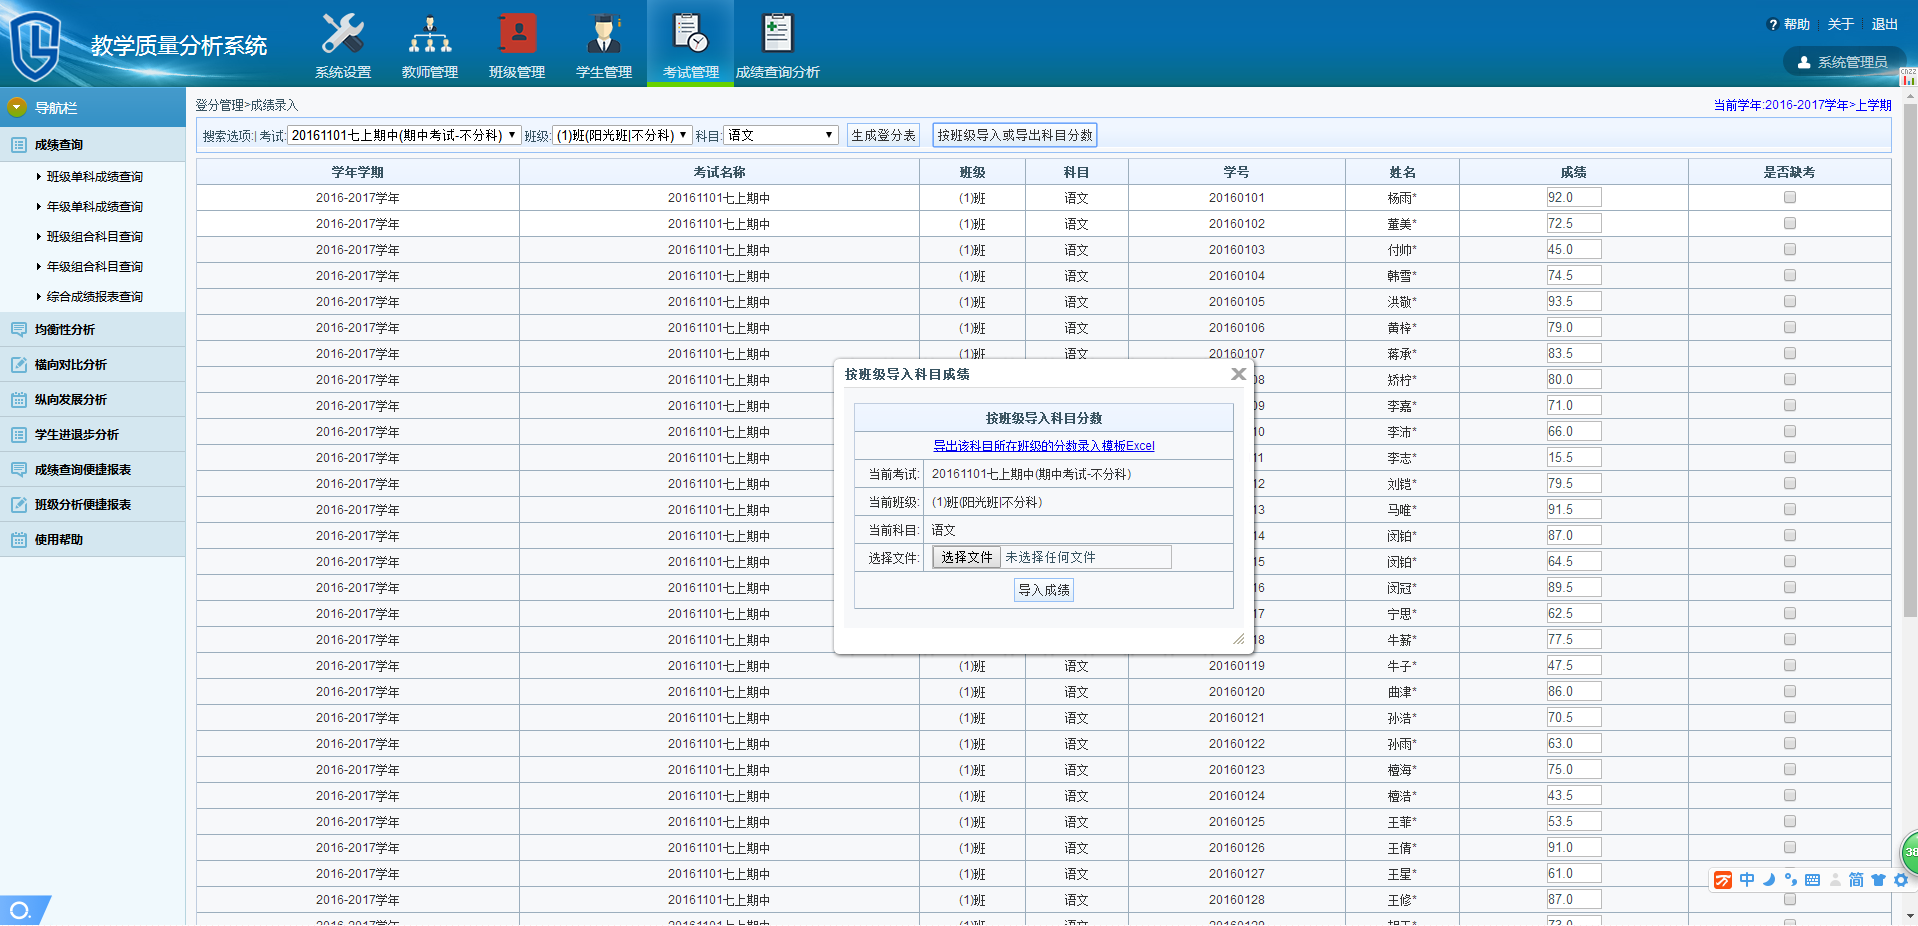Click 导出该科目所在班级的分数录入模板Excel link
Image resolution: width=1918 pixels, height=926 pixels.
pyautogui.click(x=1044, y=446)
